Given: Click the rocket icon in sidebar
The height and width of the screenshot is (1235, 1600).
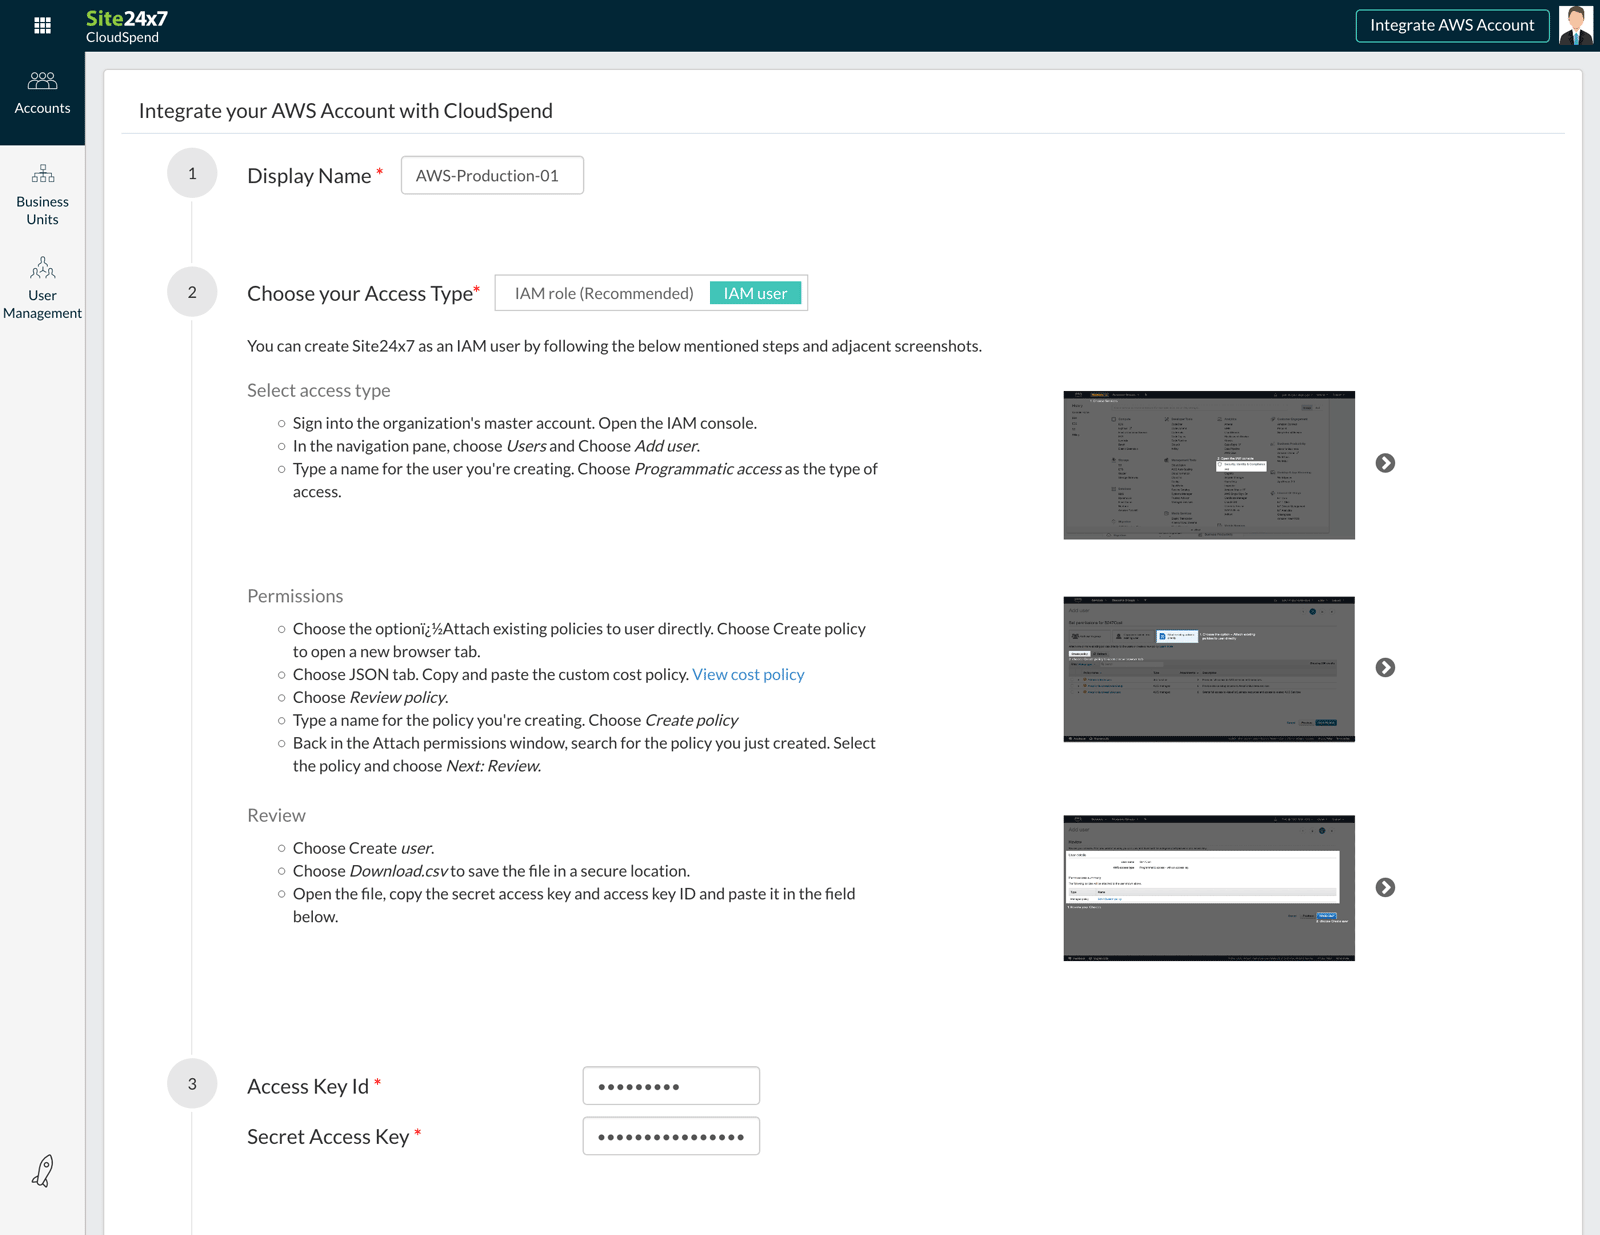Looking at the screenshot, I should [x=42, y=1170].
